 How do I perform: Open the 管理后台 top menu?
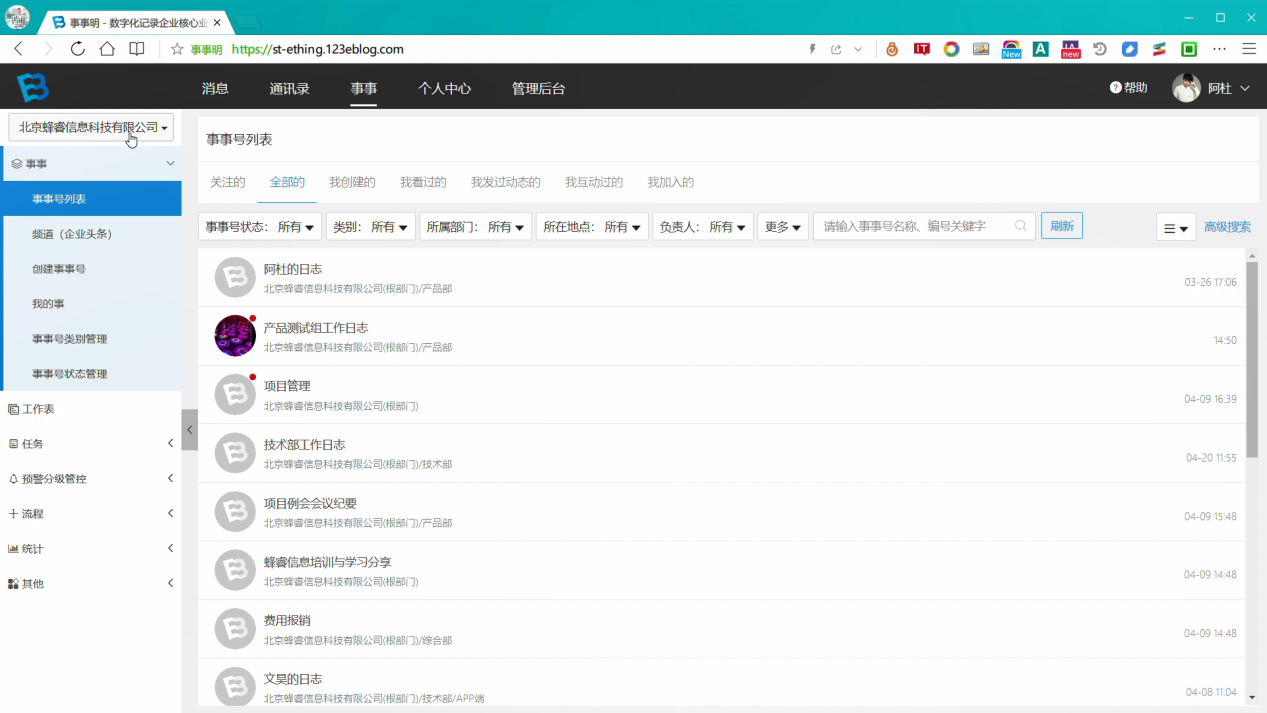(x=538, y=88)
